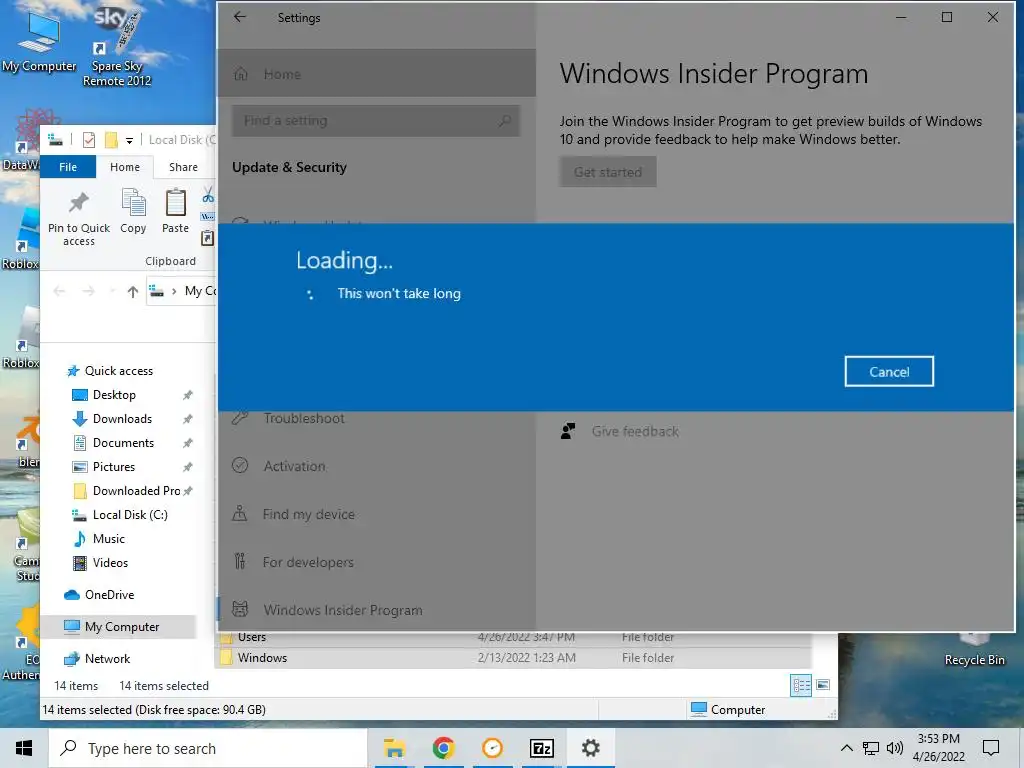Select the Windows folder row
The width and height of the screenshot is (1024, 768).
pos(513,658)
